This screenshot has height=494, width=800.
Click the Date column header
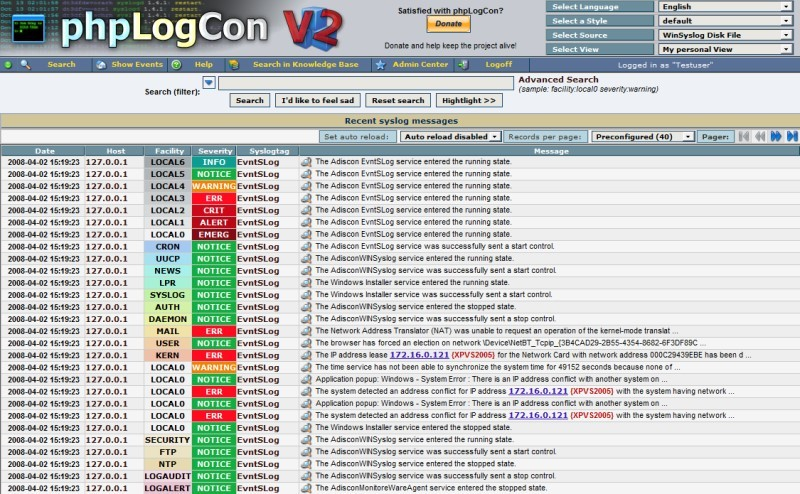tap(44, 151)
